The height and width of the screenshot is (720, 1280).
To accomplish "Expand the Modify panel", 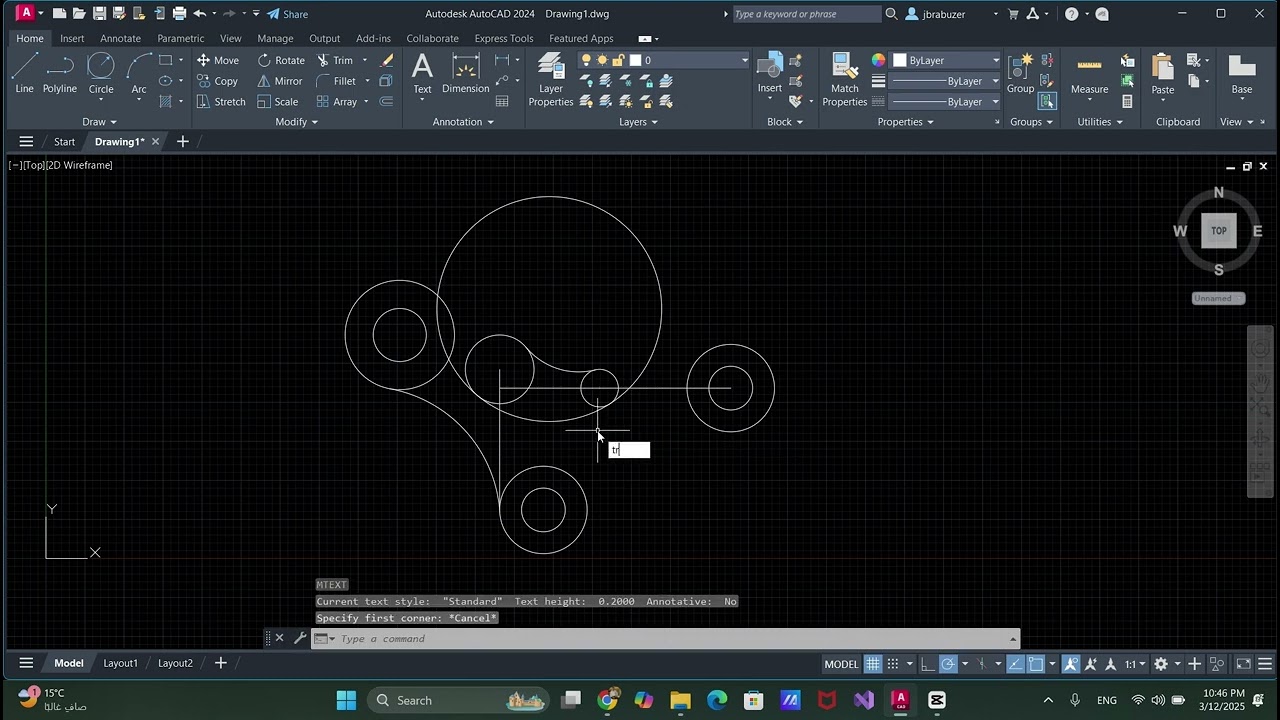I will click(296, 122).
